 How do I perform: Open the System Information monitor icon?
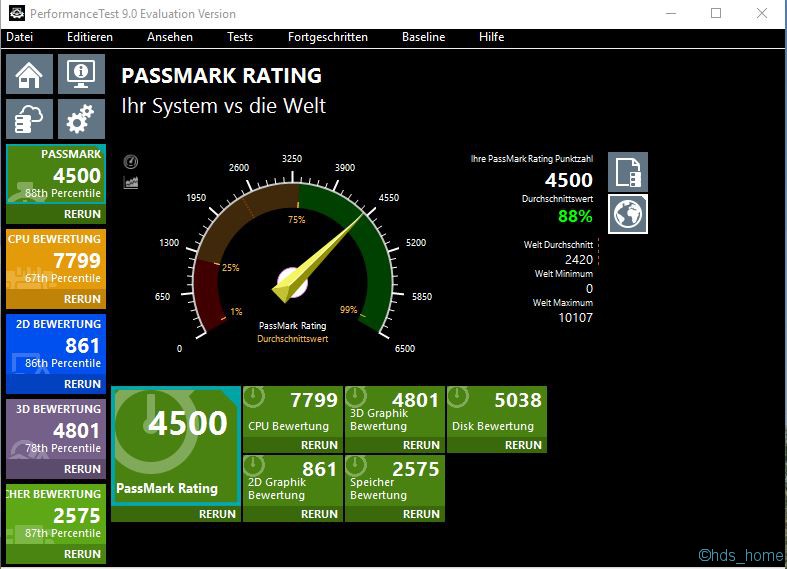click(x=81, y=74)
